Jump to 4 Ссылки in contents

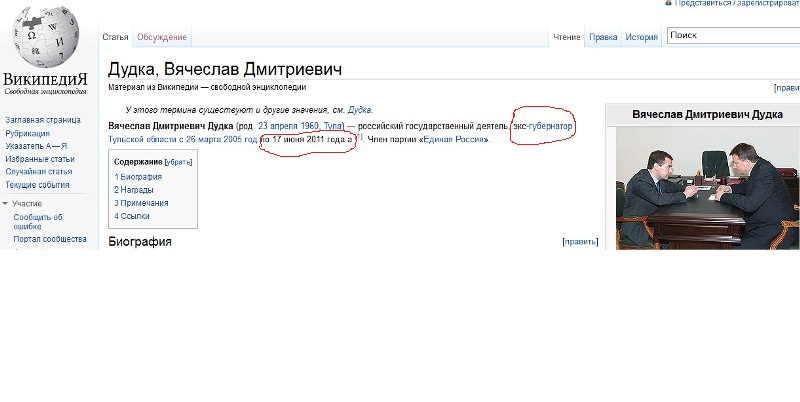pyautogui.click(x=134, y=215)
